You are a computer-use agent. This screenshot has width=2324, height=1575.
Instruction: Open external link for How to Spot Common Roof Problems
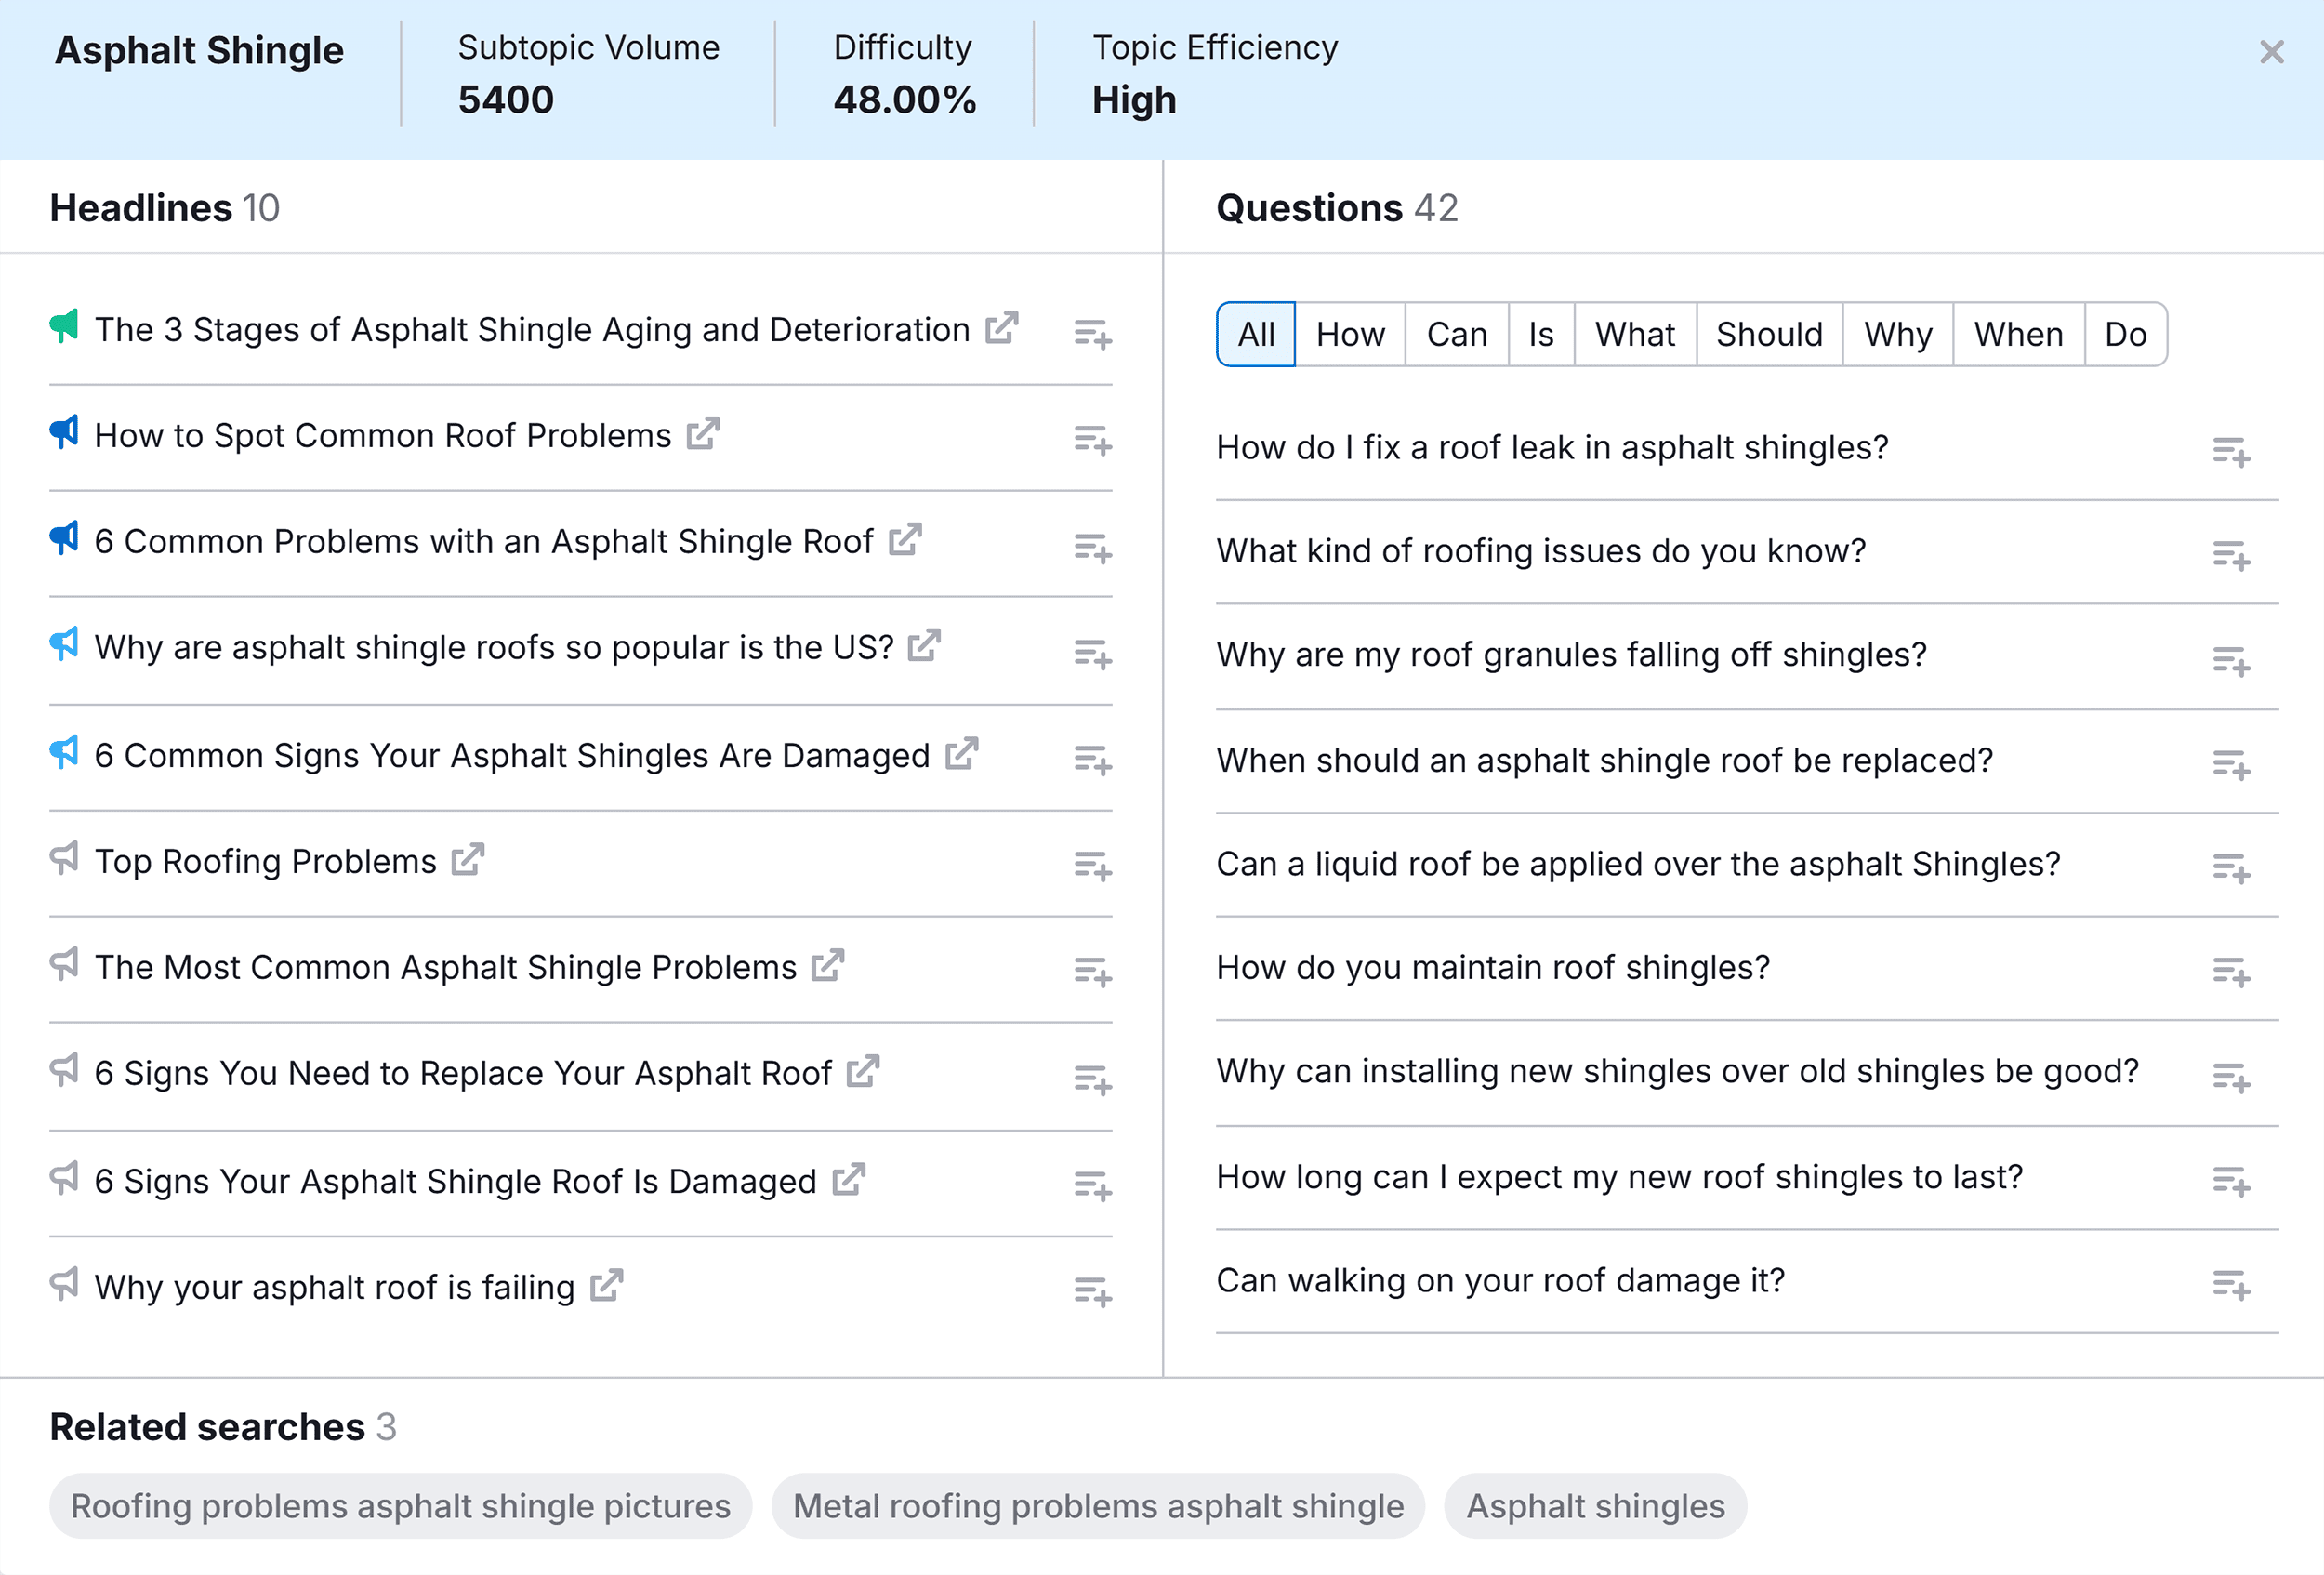point(705,432)
